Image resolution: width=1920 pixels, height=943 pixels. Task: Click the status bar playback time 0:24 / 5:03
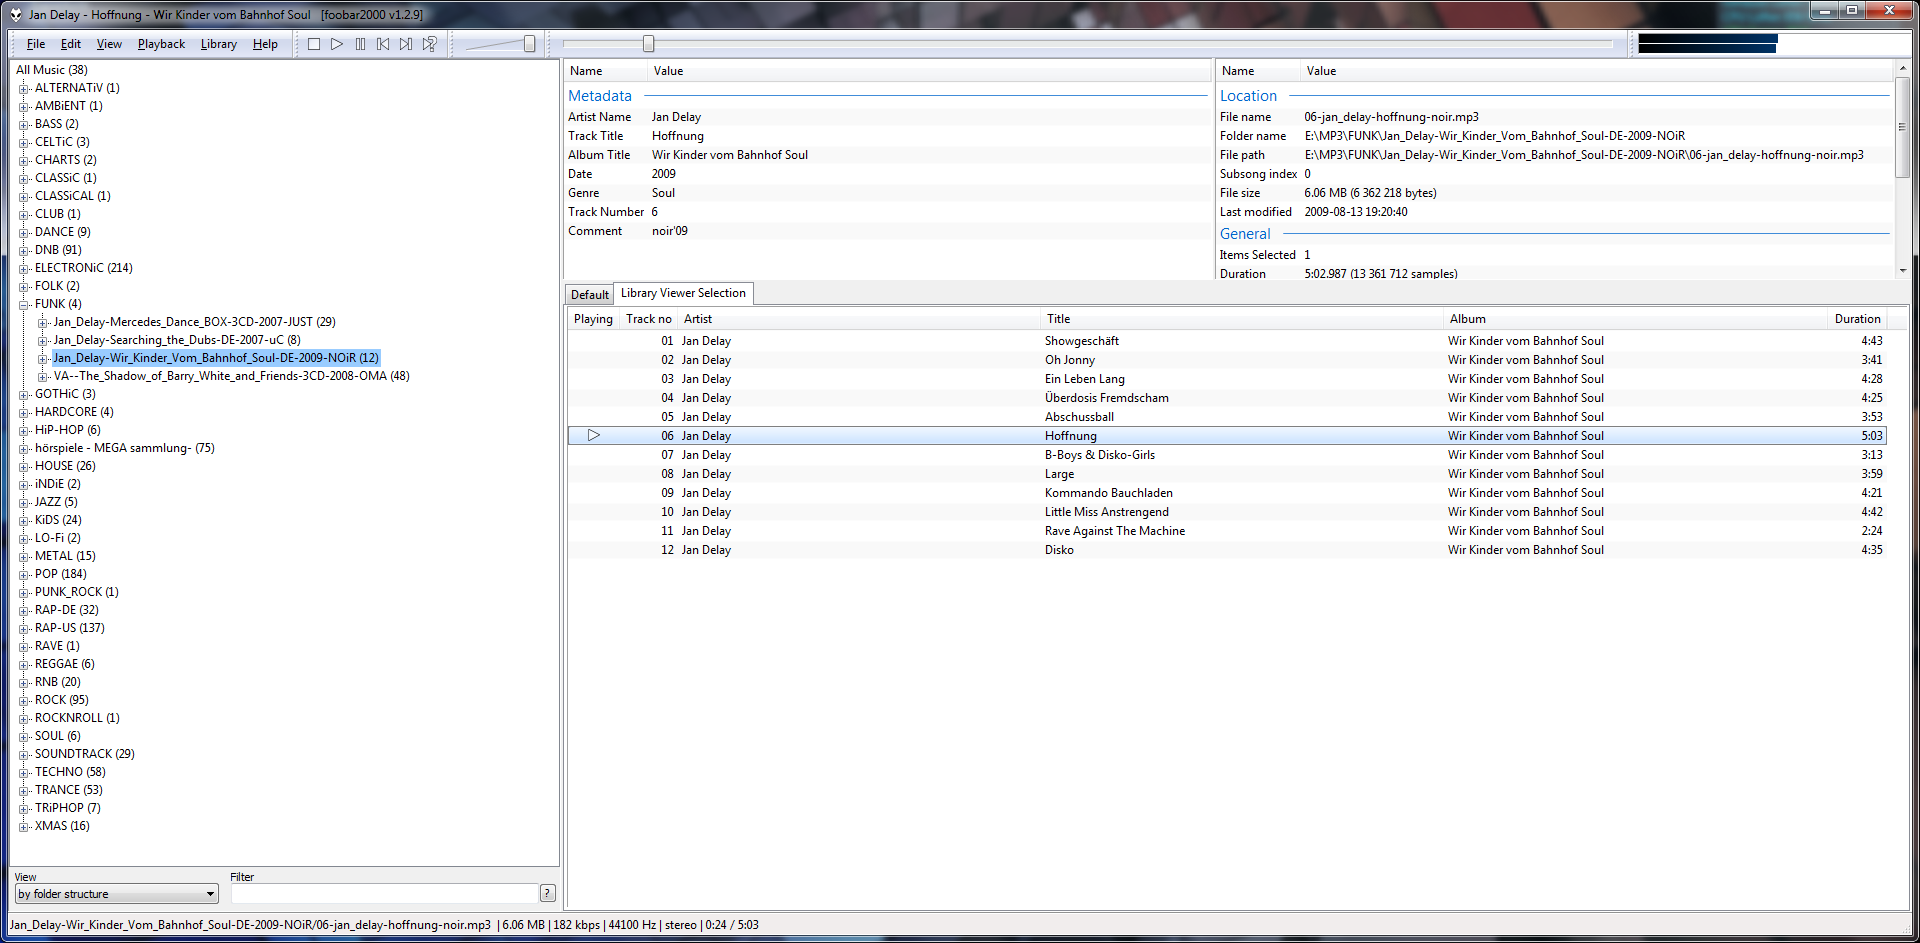tap(732, 925)
